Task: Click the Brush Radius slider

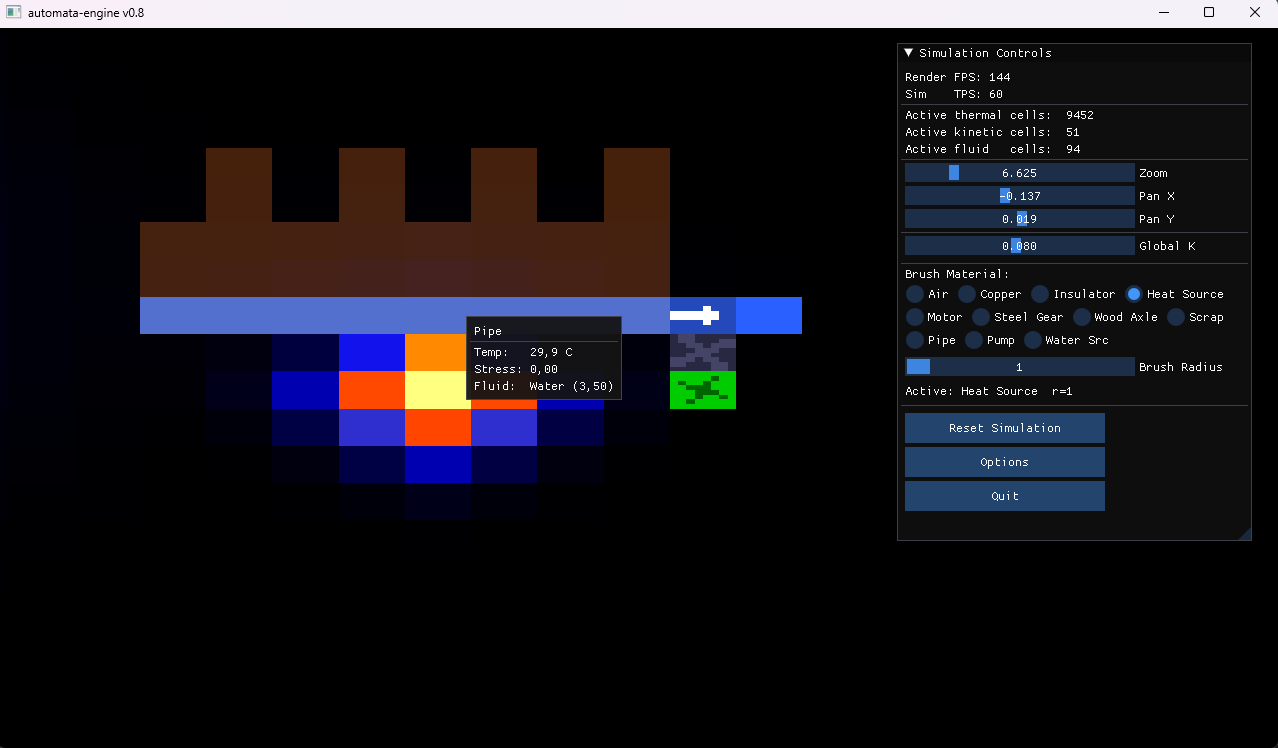Action: click(1020, 367)
